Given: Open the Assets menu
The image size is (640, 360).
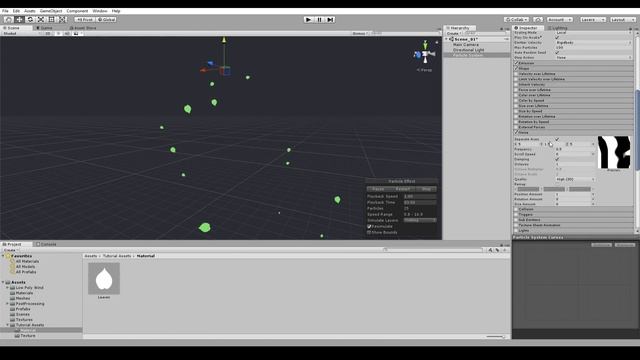Looking at the screenshot, I should 29,11.
